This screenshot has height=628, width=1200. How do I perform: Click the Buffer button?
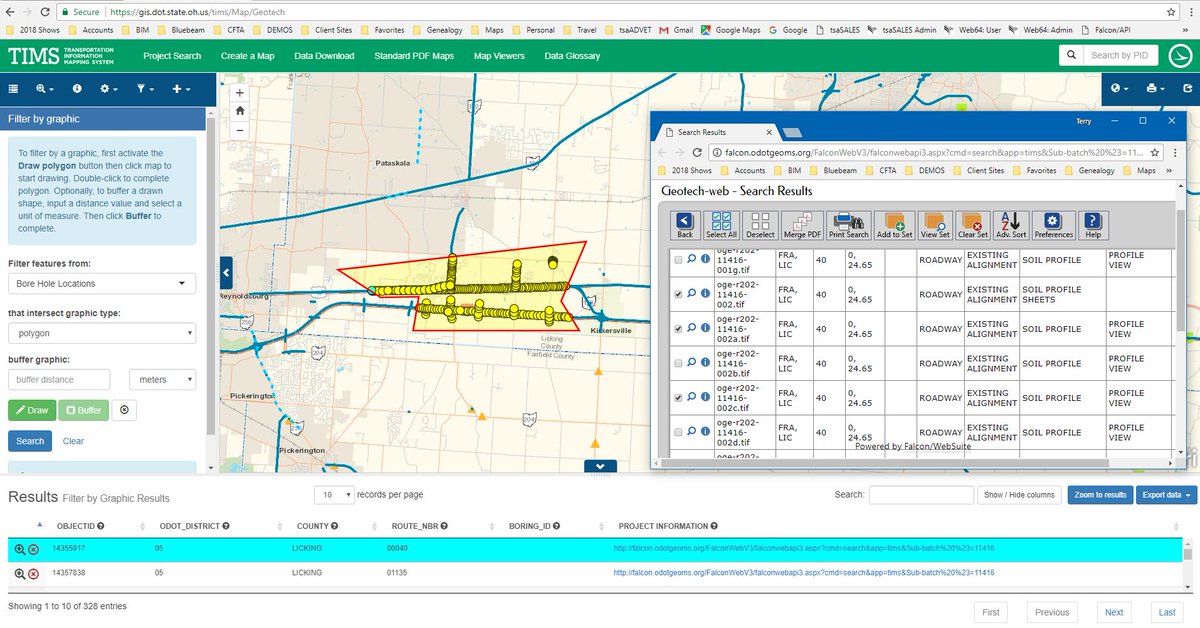83,410
